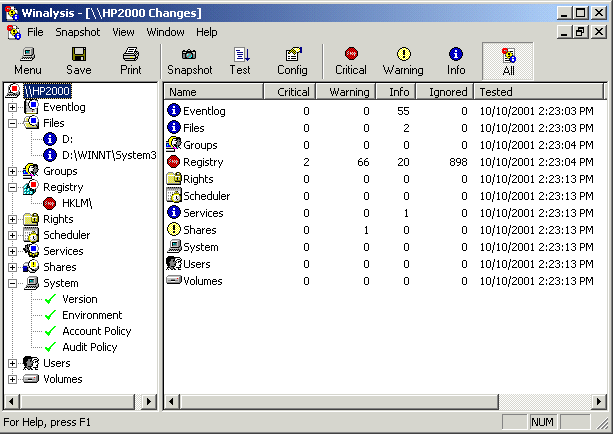Screen dimensions: 613x434
Task: Sort by the Ignored column header
Action: (445, 92)
